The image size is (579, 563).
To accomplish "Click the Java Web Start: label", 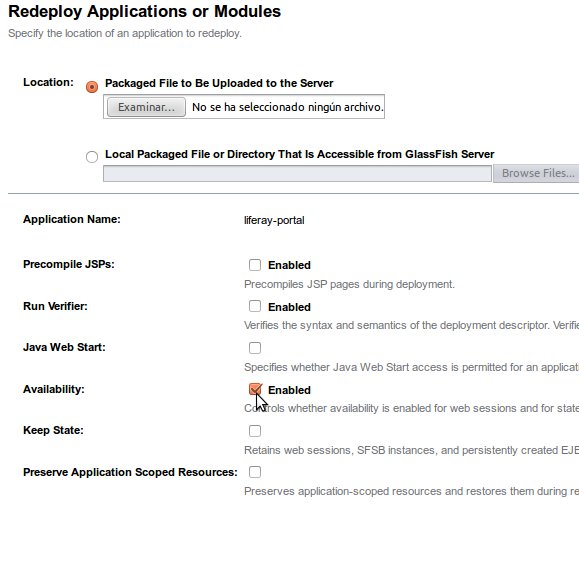I will point(64,347).
